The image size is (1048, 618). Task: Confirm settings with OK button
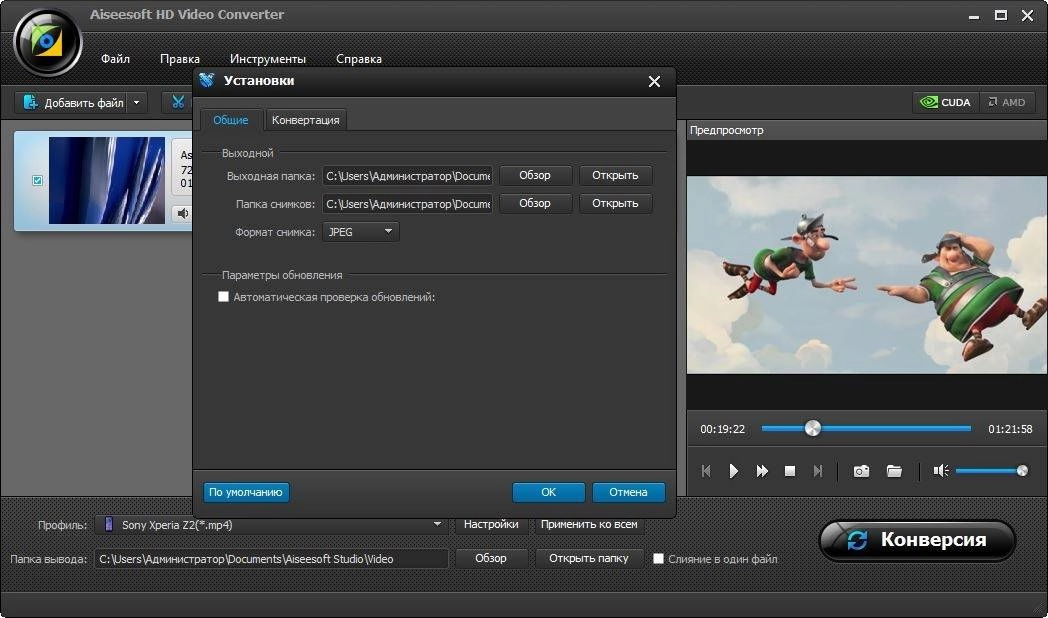(548, 492)
